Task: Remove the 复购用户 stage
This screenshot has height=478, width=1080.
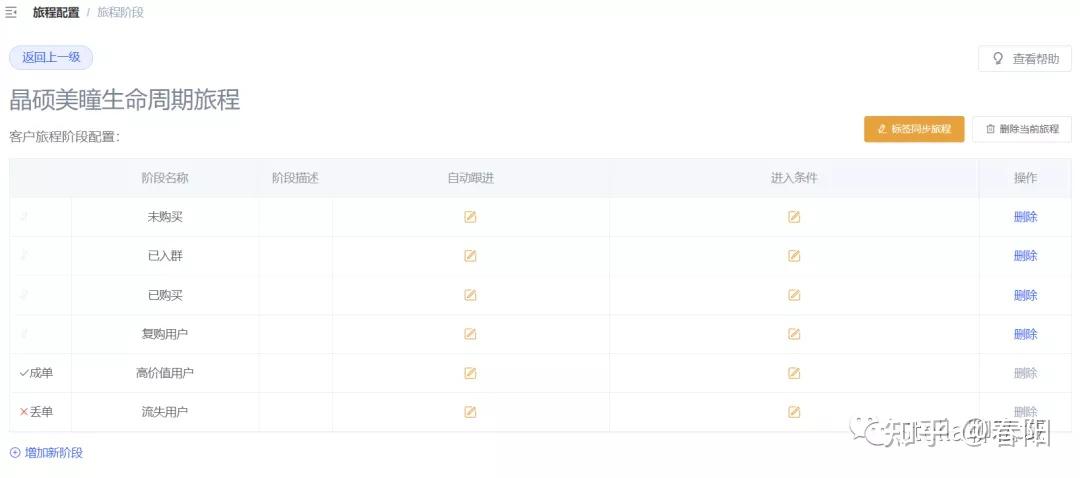Action: [x=1025, y=334]
